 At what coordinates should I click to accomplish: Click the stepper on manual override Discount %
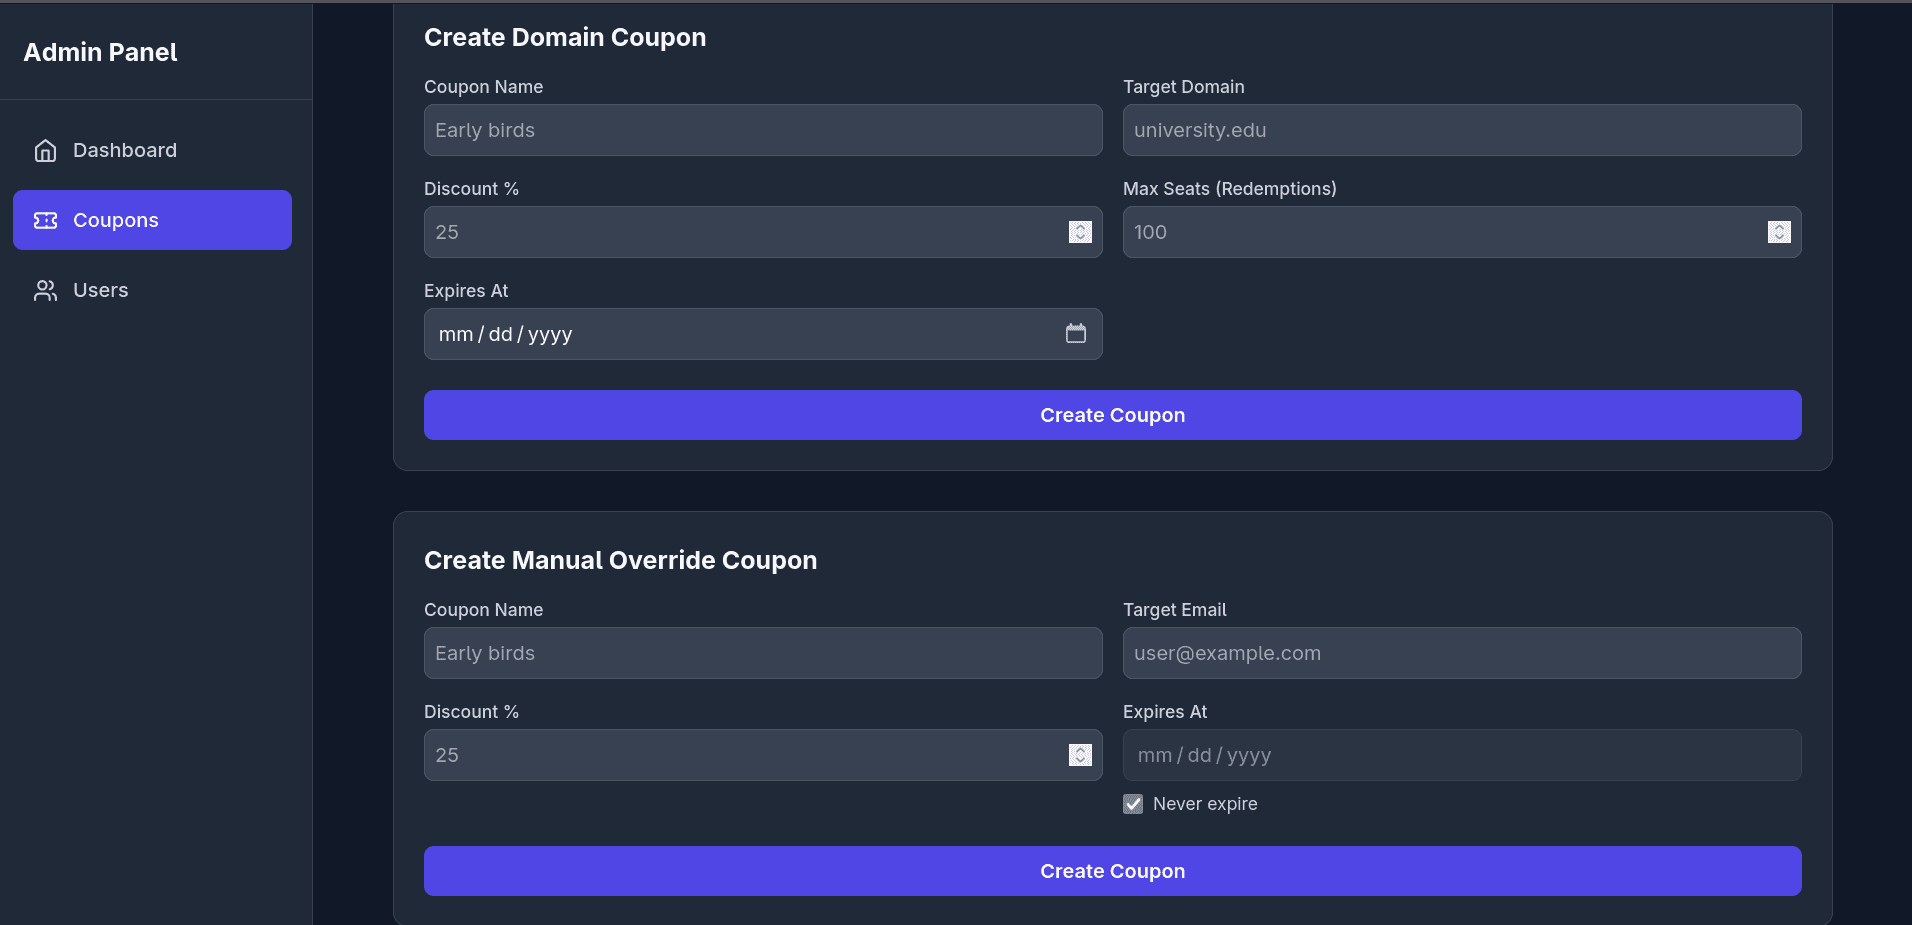[x=1080, y=755]
